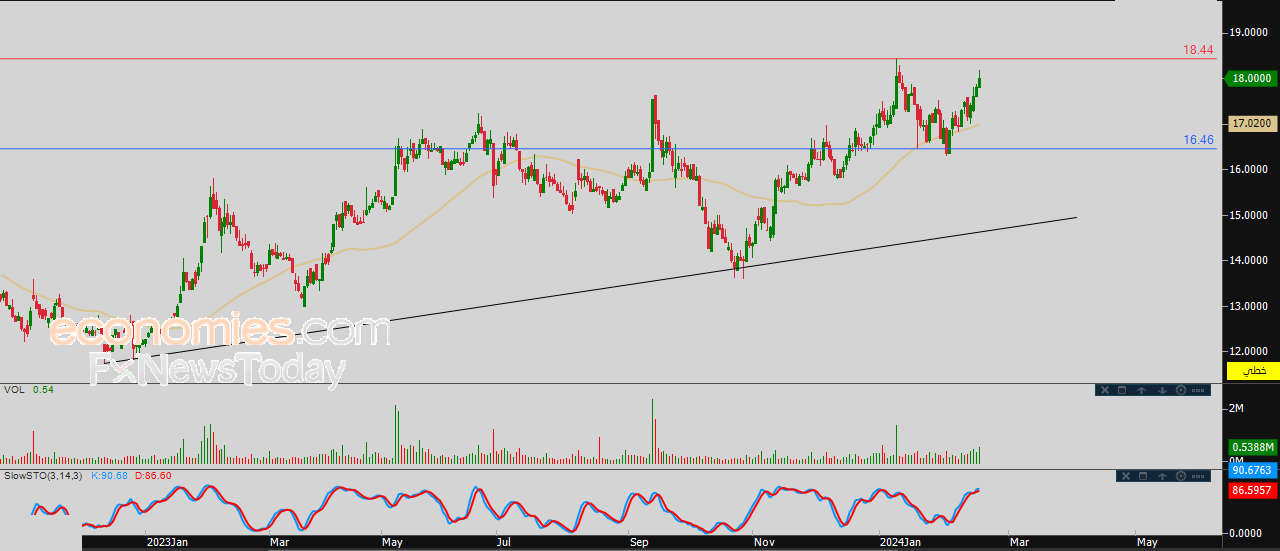The width and height of the screenshot is (1280, 551).
Task: Open SlowSTO panel more options menu
Action: pyautogui.click(x=1198, y=476)
